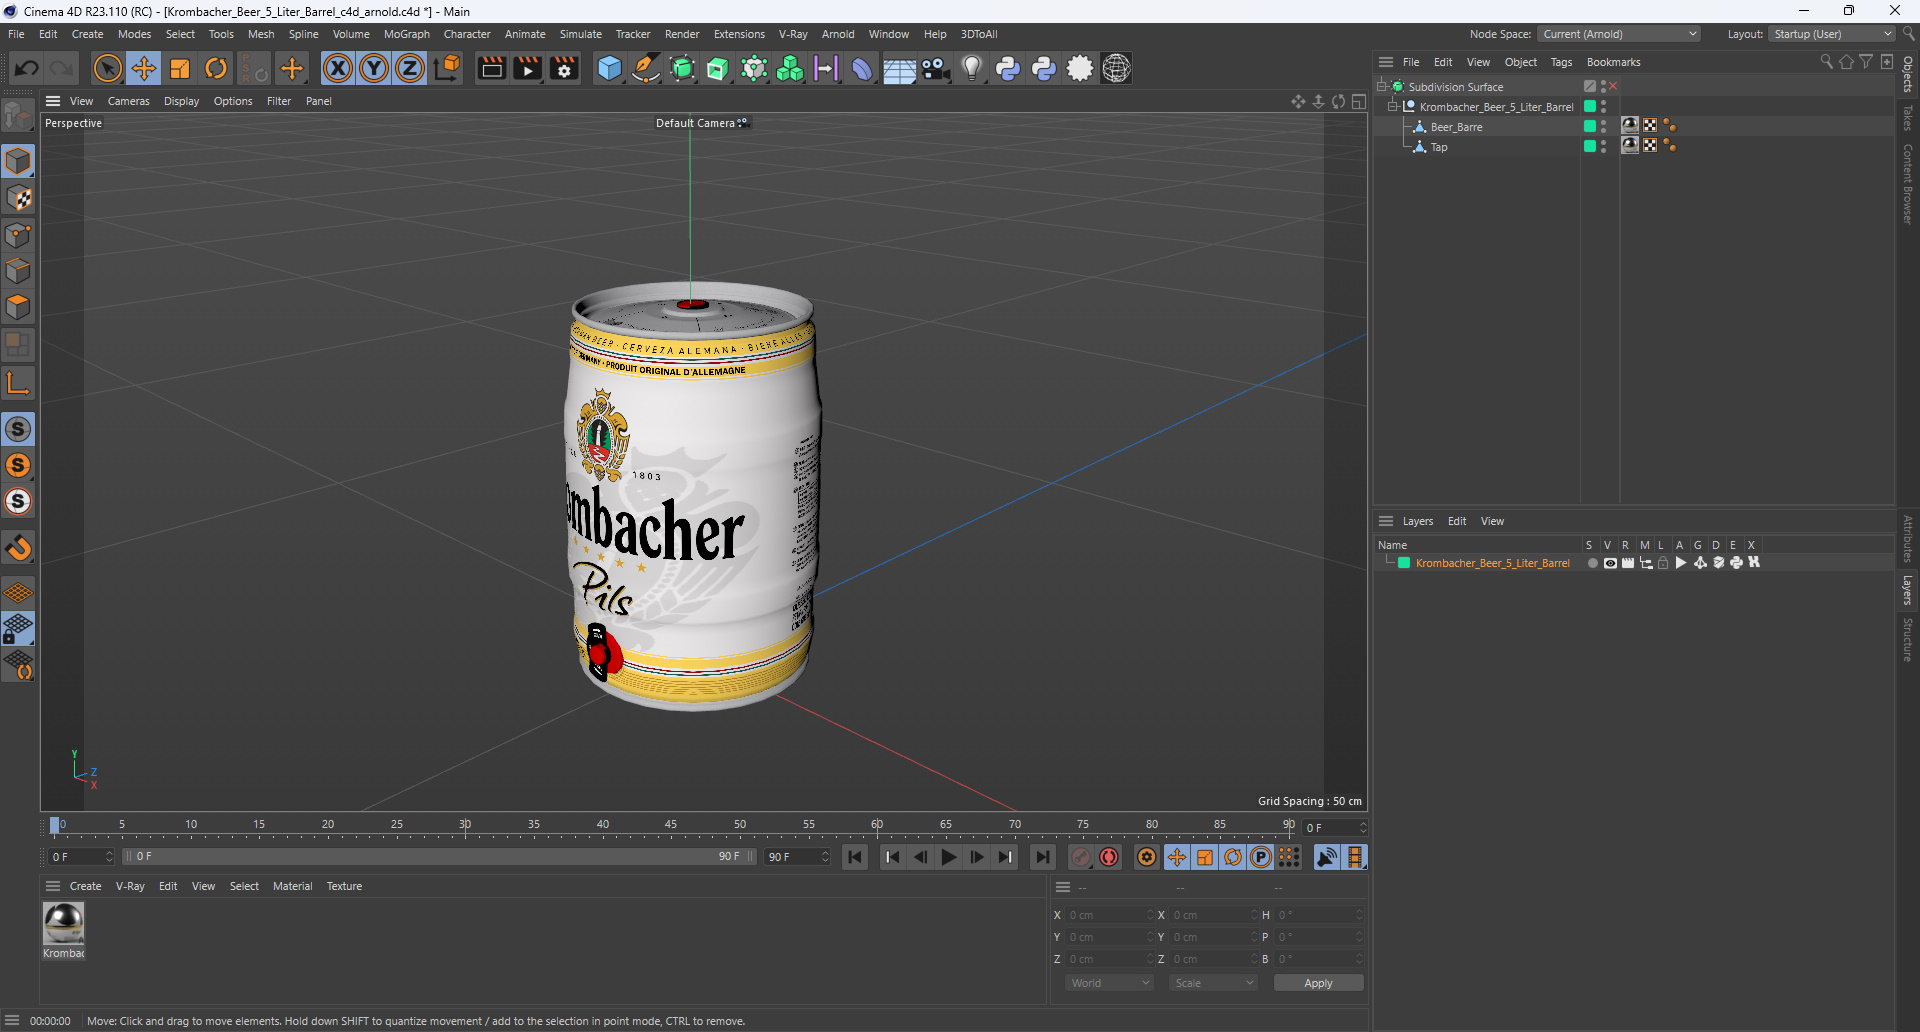Click the Workplane lock icon
This screenshot has height=1032, width=1920.
(x=18, y=629)
